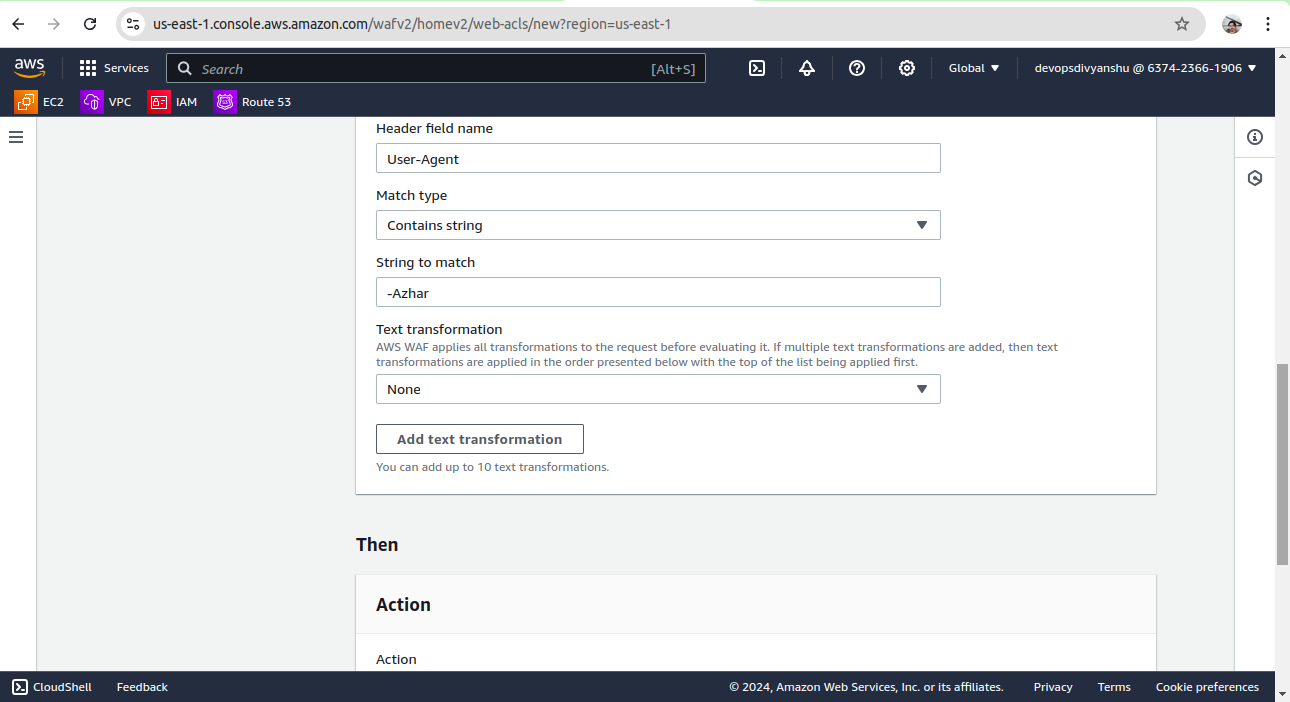Open the Cookie preferences link
Screen dimensions: 1290x702
point(1207,687)
